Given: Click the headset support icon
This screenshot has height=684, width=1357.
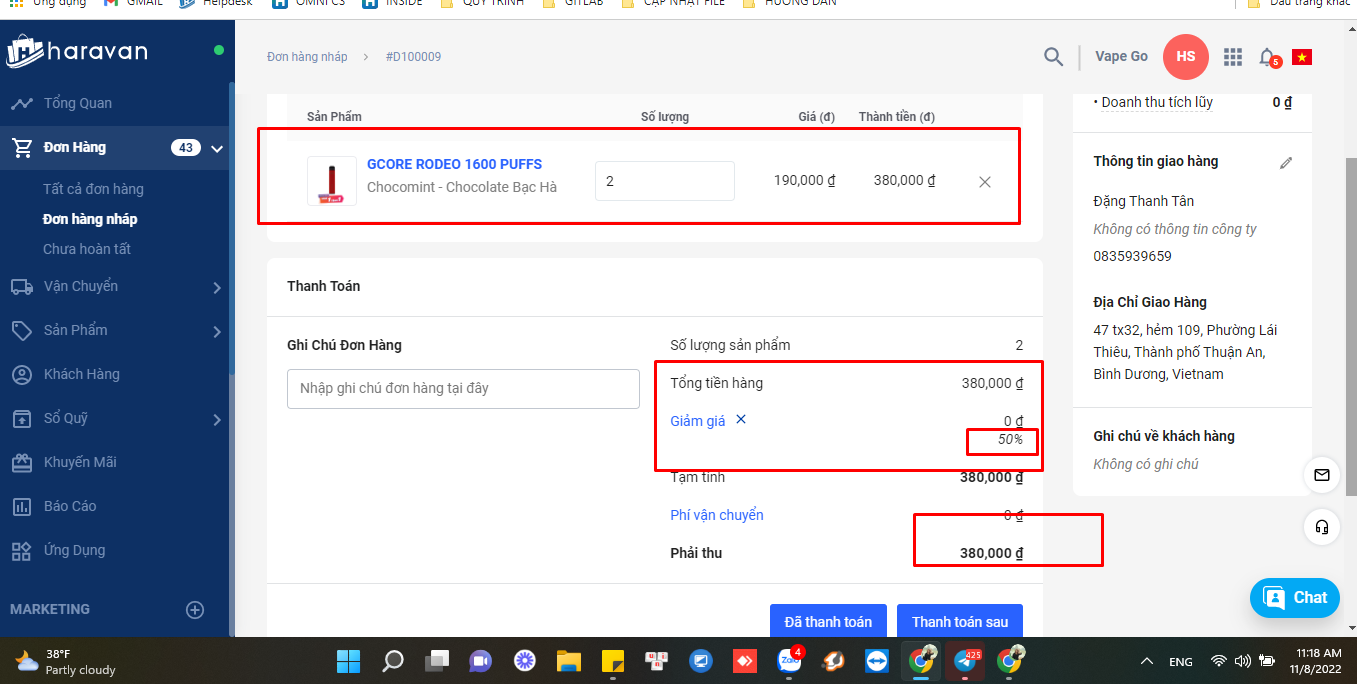Looking at the screenshot, I should point(1322,526).
